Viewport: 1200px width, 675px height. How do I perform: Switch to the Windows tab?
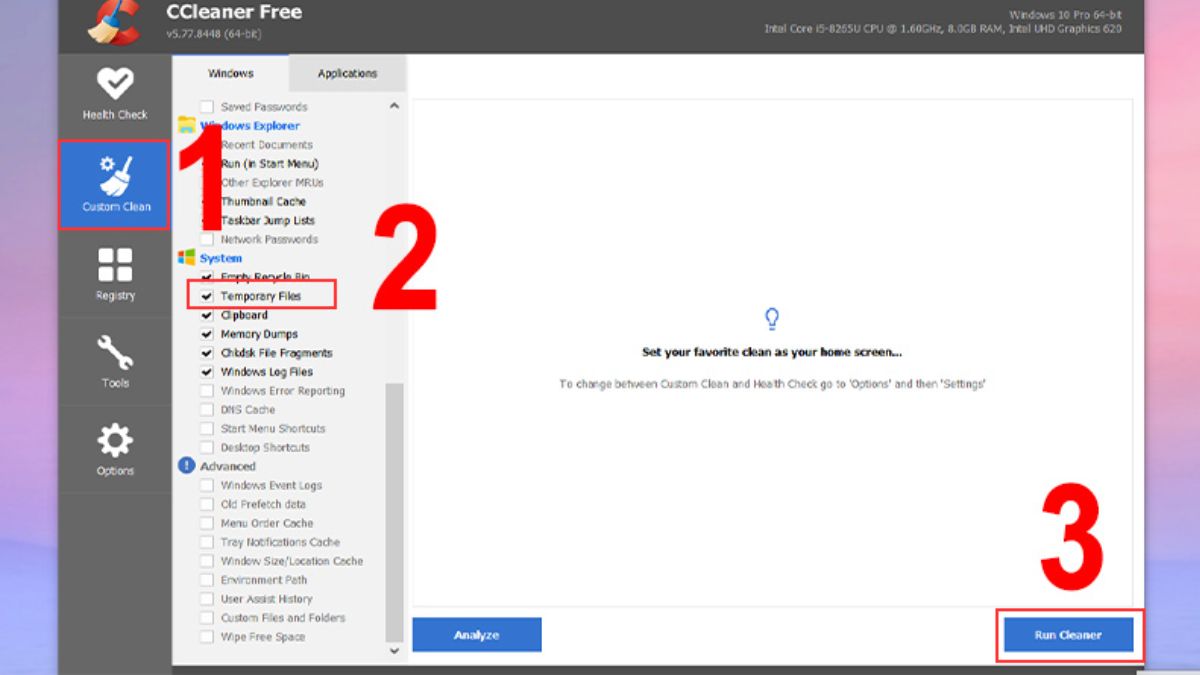231,73
